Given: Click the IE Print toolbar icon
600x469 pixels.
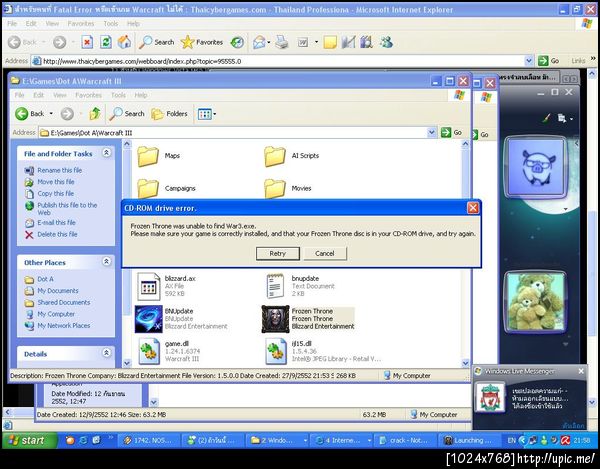Looking at the screenshot, I should click(x=282, y=42).
